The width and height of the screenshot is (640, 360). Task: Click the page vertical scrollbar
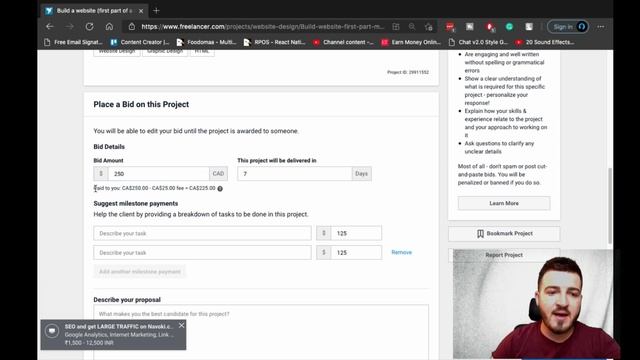[610, 206]
